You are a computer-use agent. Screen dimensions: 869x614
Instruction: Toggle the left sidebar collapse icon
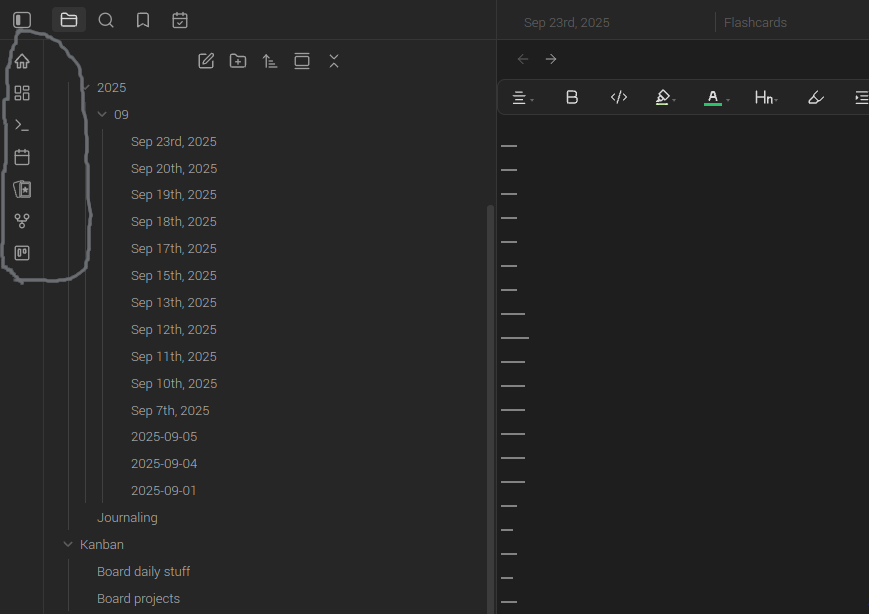tap(22, 20)
